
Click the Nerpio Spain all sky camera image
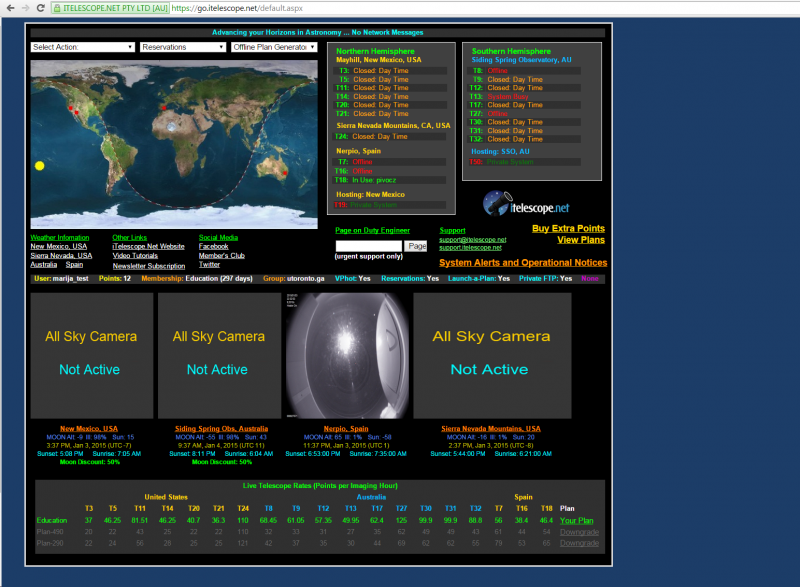pyautogui.click(x=347, y=355)
